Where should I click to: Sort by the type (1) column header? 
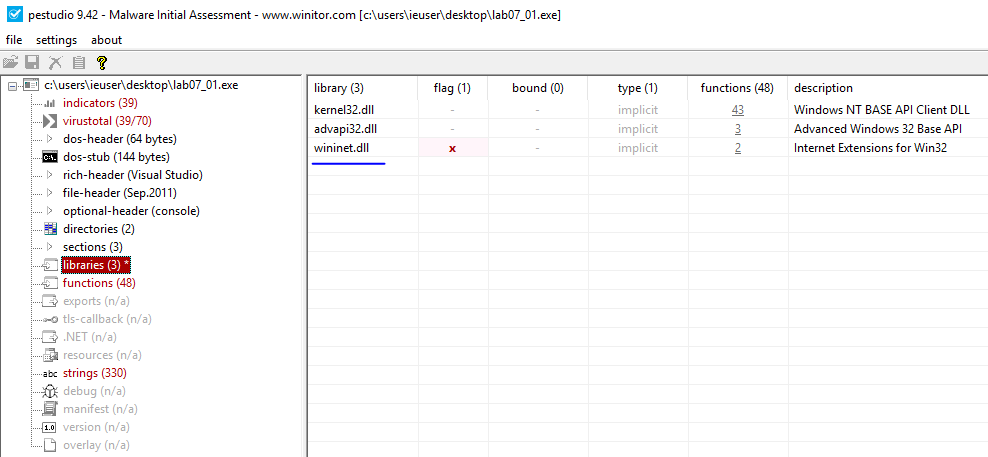point(638,88)
